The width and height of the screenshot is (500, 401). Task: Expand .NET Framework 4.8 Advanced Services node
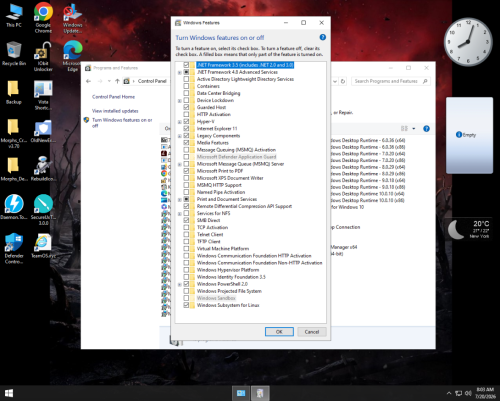pyautogui.click(x=180, y=72)
